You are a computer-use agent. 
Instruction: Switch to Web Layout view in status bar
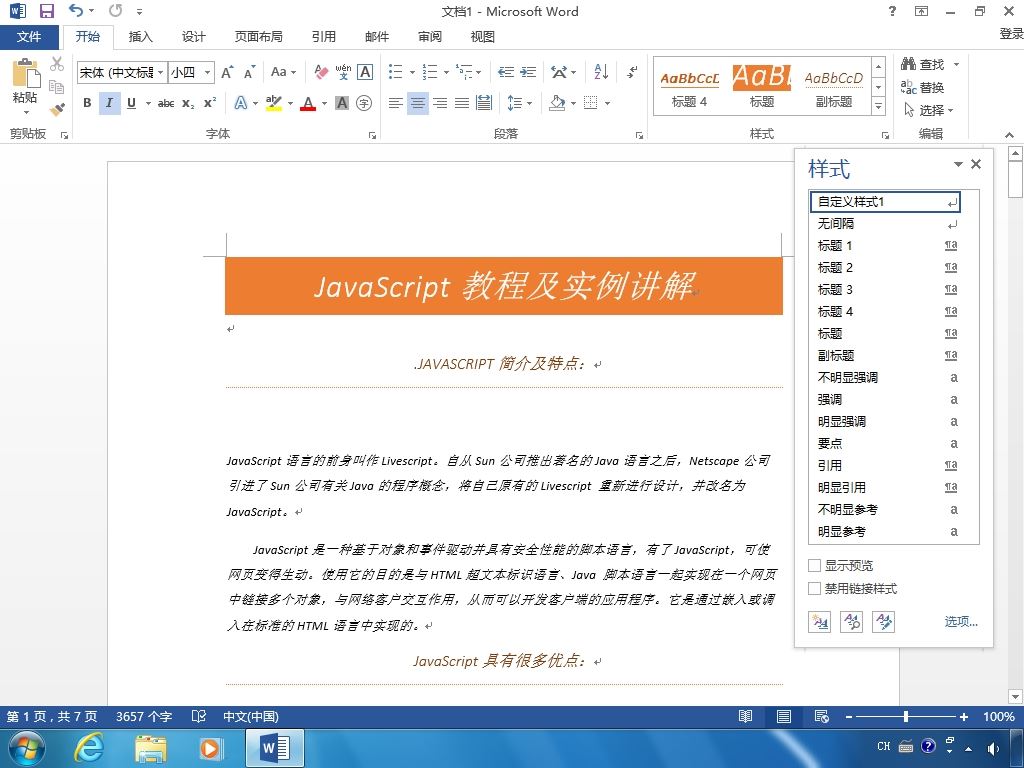[x=822, y=716]
